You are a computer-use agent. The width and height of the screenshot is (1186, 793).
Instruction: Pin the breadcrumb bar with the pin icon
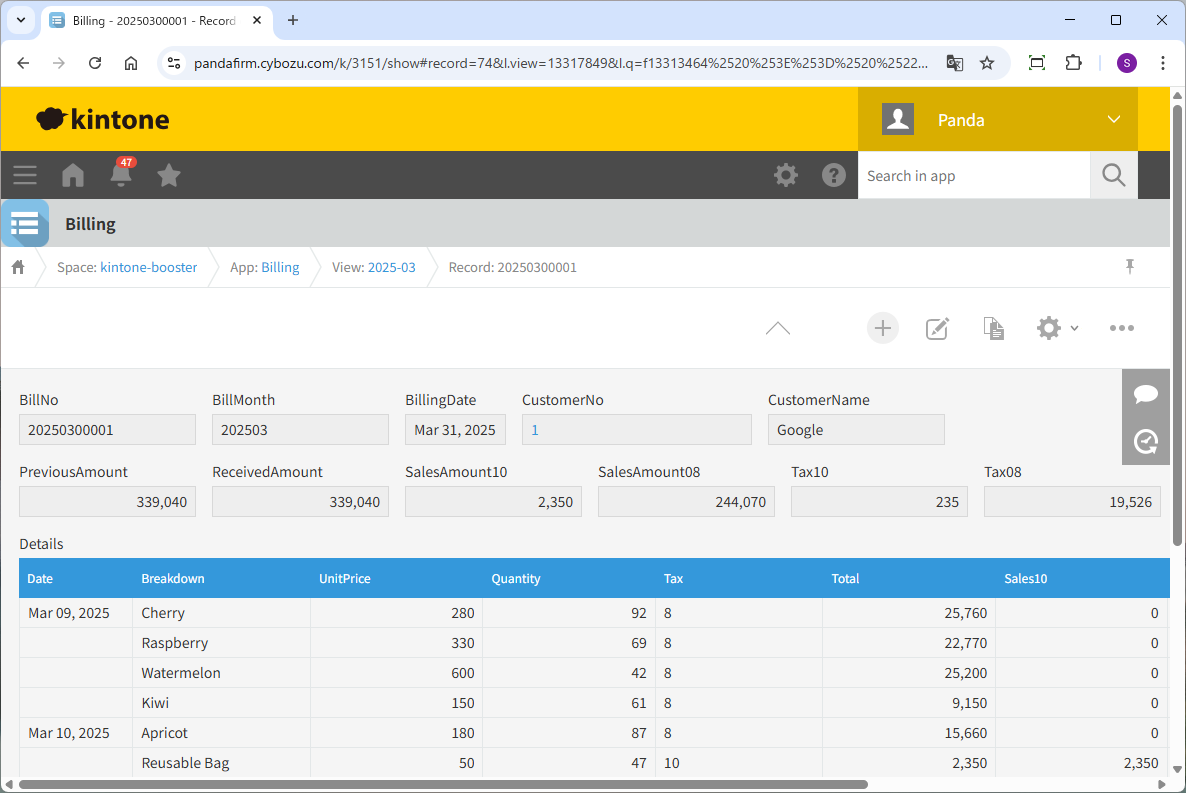click(1130, 266)
